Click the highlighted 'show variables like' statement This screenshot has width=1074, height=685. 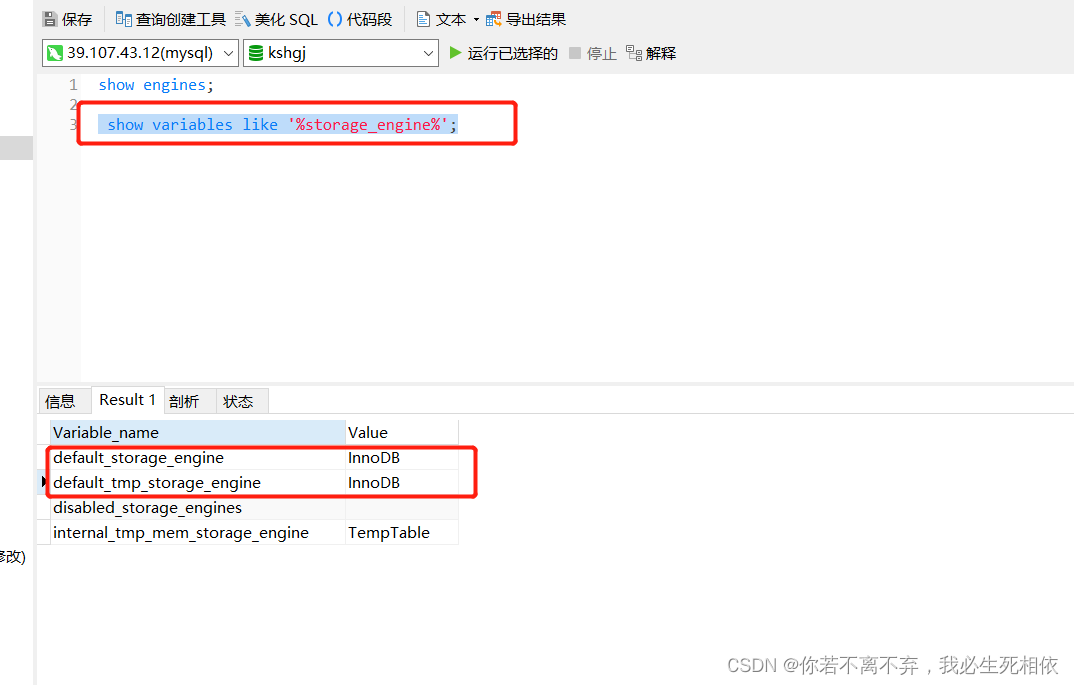click(278, 125)
